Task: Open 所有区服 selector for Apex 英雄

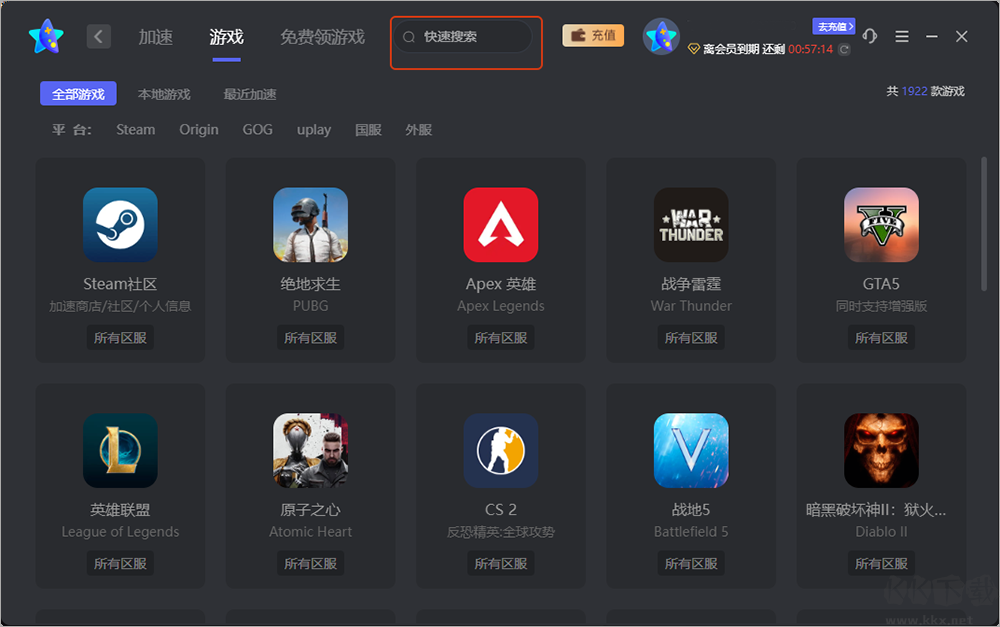Action: [x=501, y=337]
